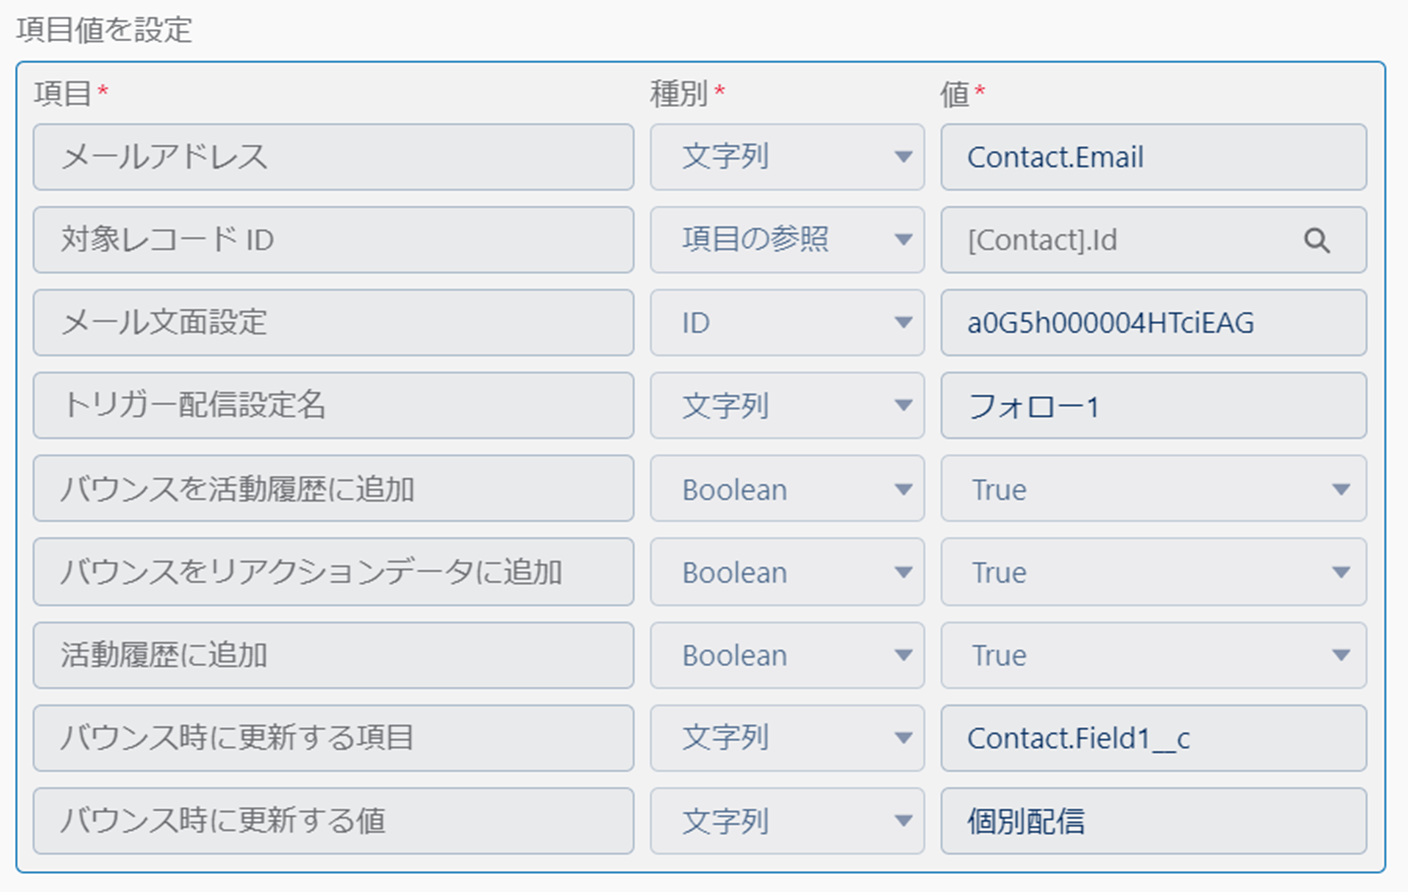
Task: Open type dropdown for トリガー配信設定名 row
Action: coord(787,406)
